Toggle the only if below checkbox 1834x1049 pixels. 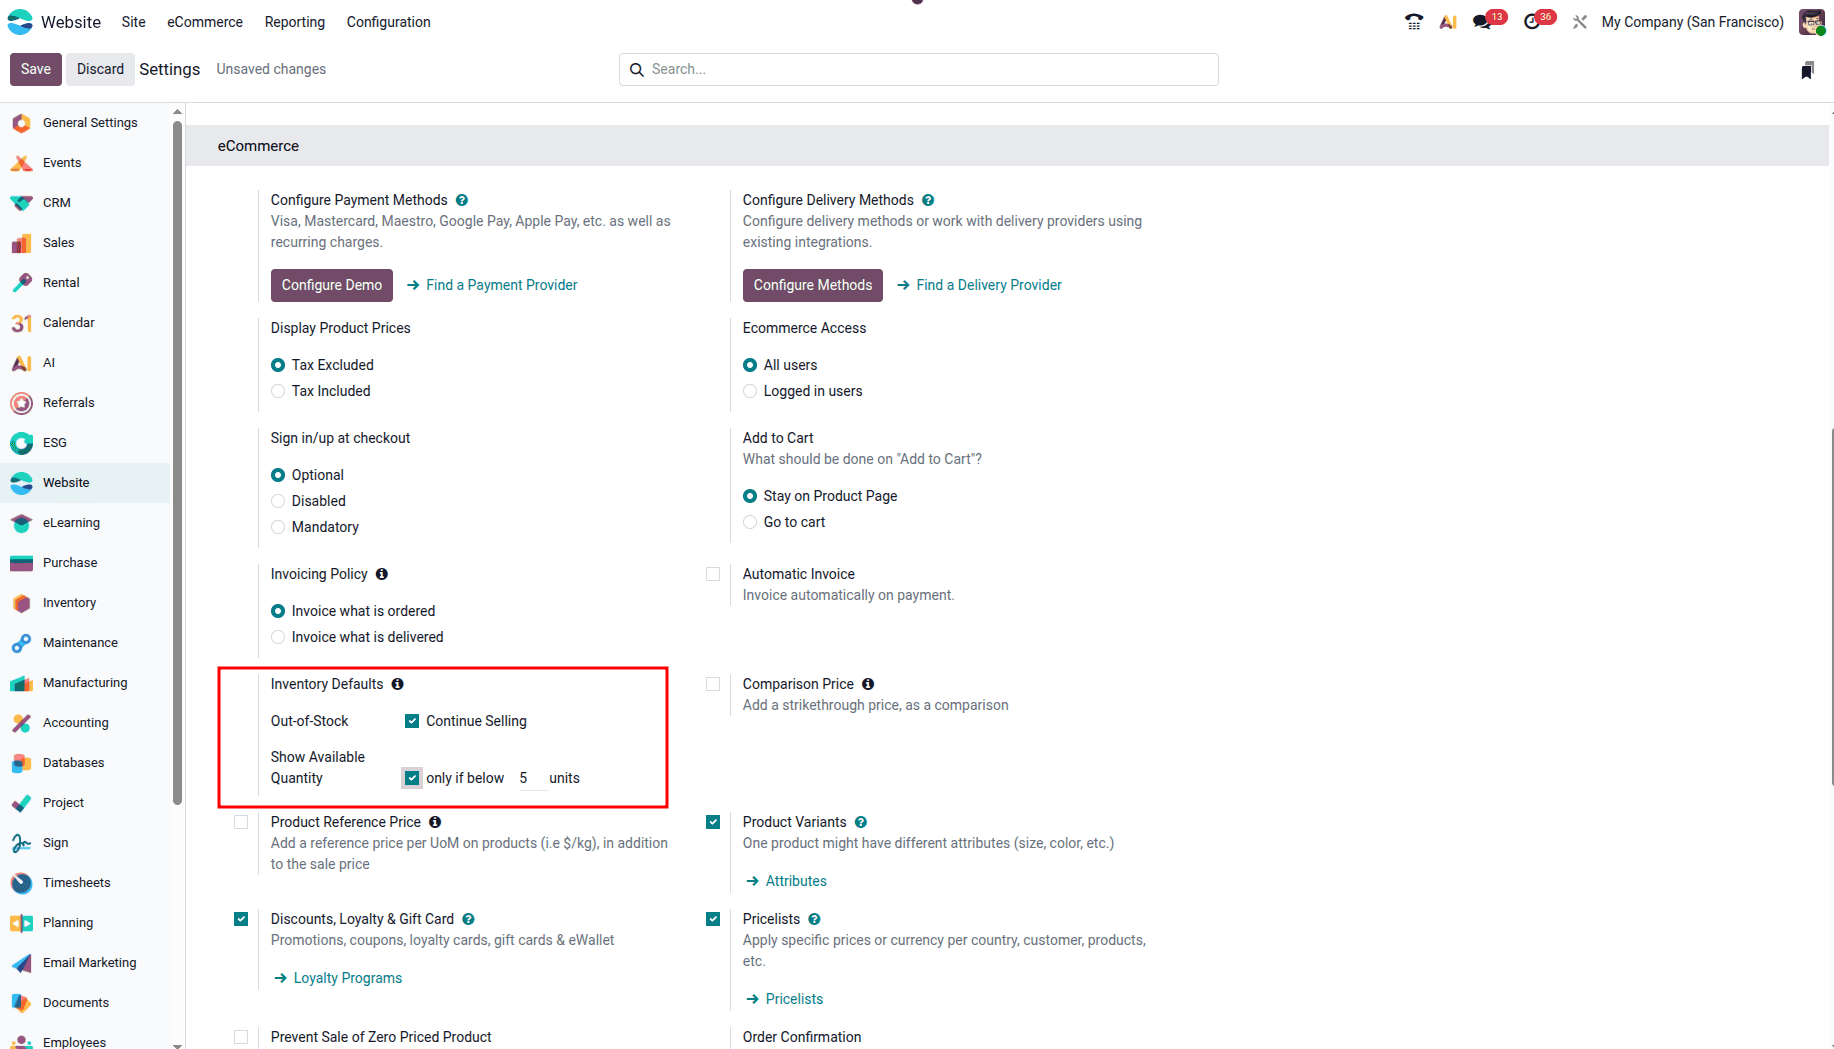412,778
